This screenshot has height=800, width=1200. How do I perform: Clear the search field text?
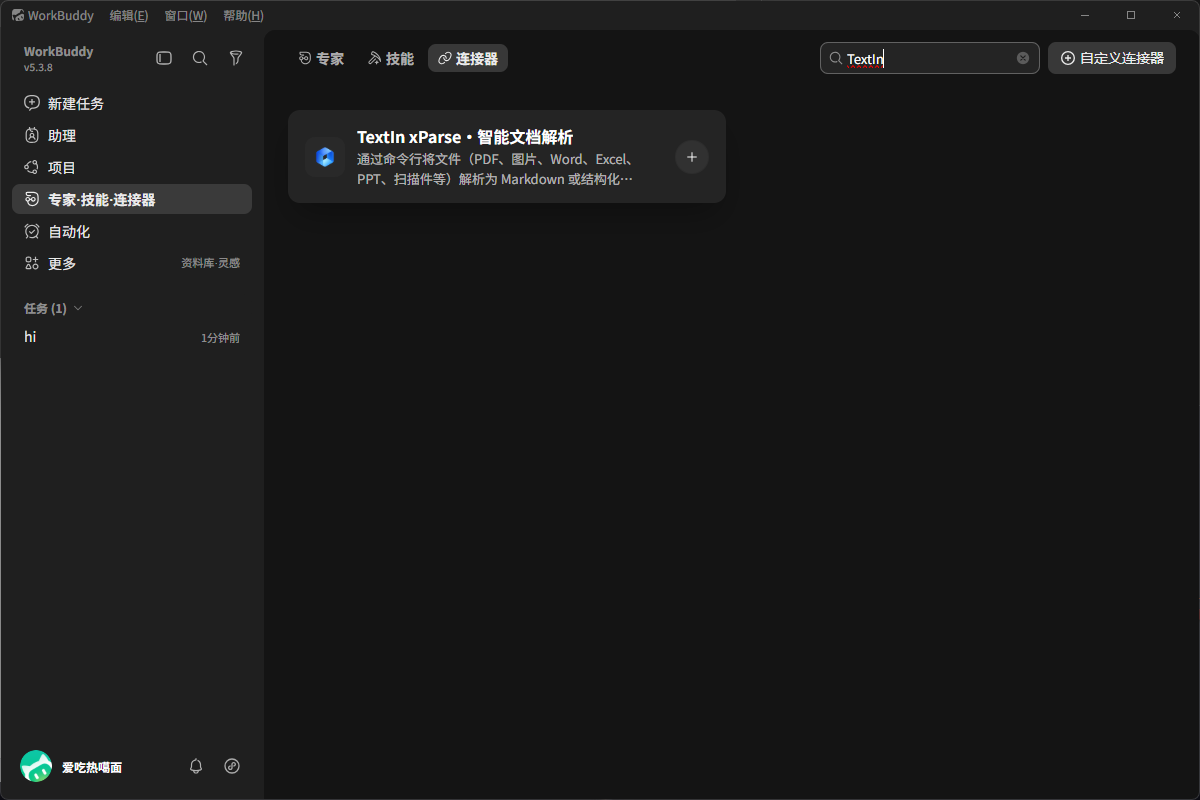(x=1023, y=58)
